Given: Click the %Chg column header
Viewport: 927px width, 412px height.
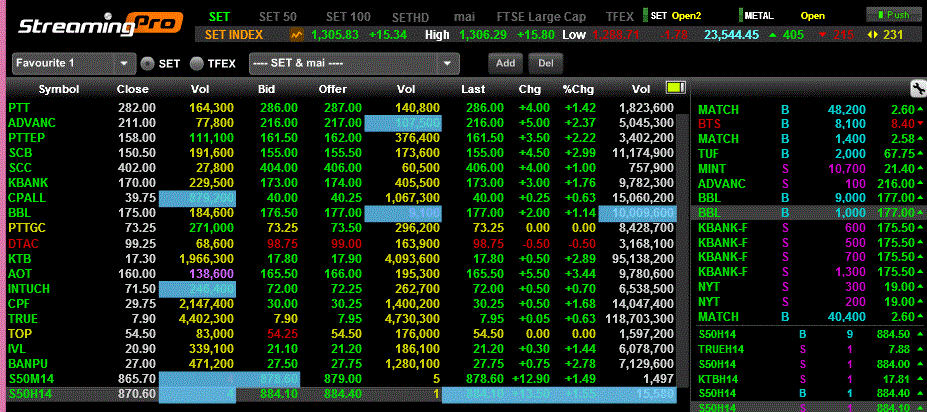Looking at the screenshot, I should point(578,90).
